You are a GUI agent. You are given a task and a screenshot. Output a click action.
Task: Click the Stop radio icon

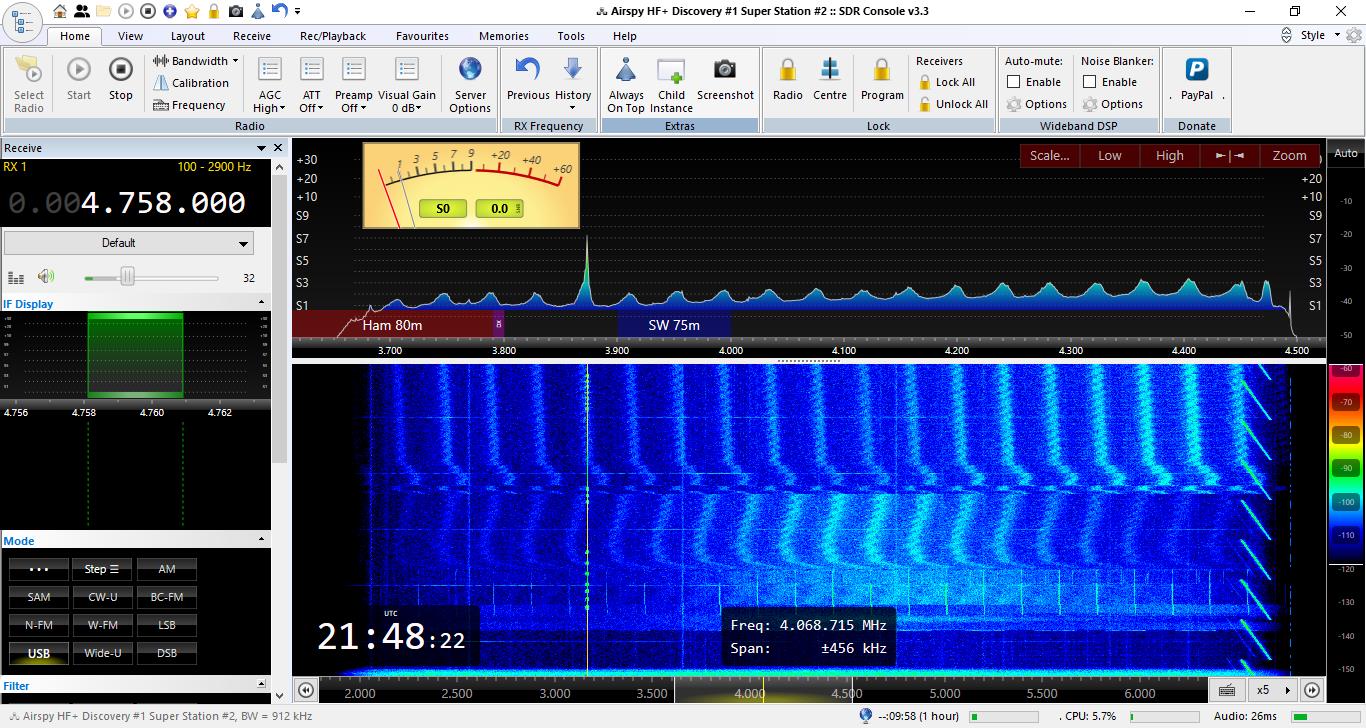click(120, 70)
